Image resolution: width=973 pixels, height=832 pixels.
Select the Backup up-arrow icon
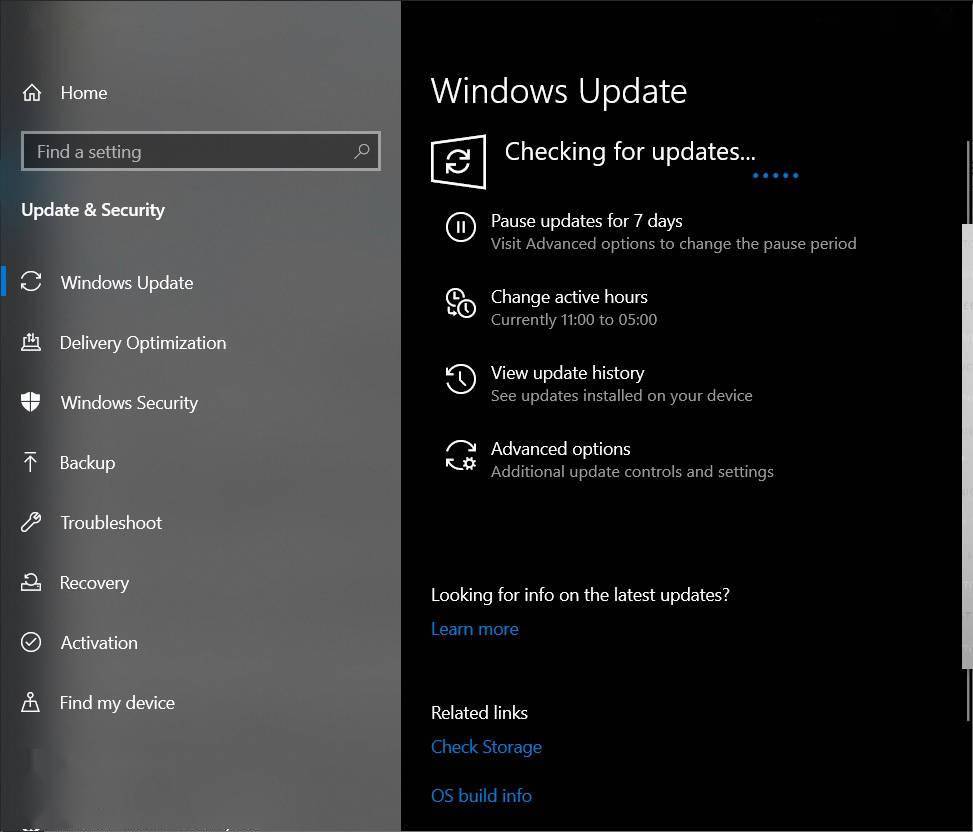point(32,462)
